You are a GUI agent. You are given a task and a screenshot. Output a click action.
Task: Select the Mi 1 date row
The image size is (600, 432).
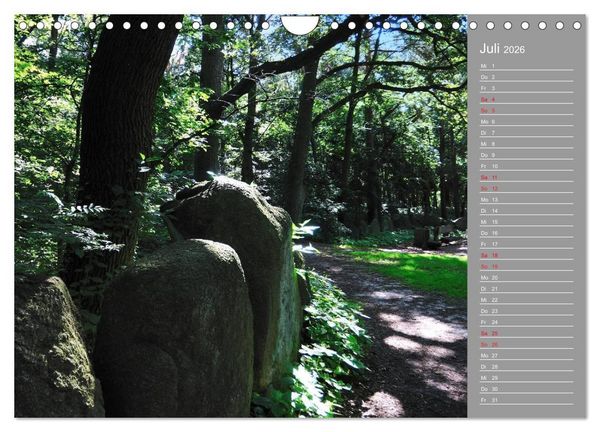527,66
